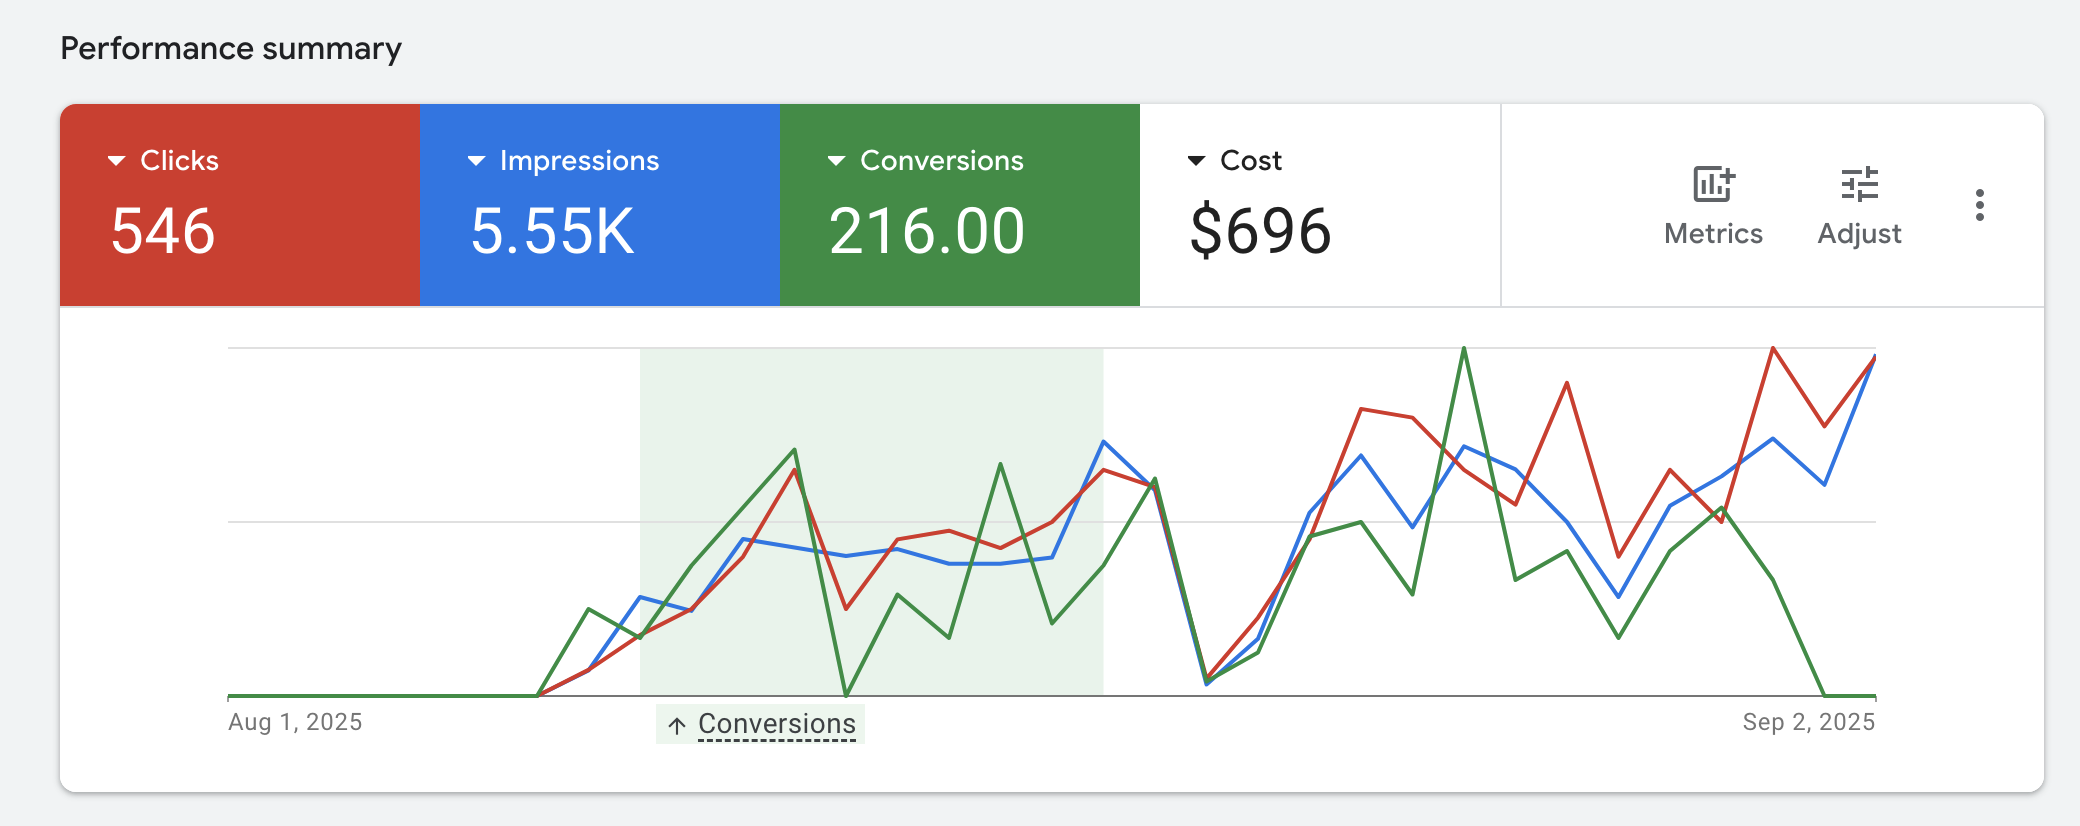Click the Performance summary heading
The image size is (2080, 826).
[231, 48]
